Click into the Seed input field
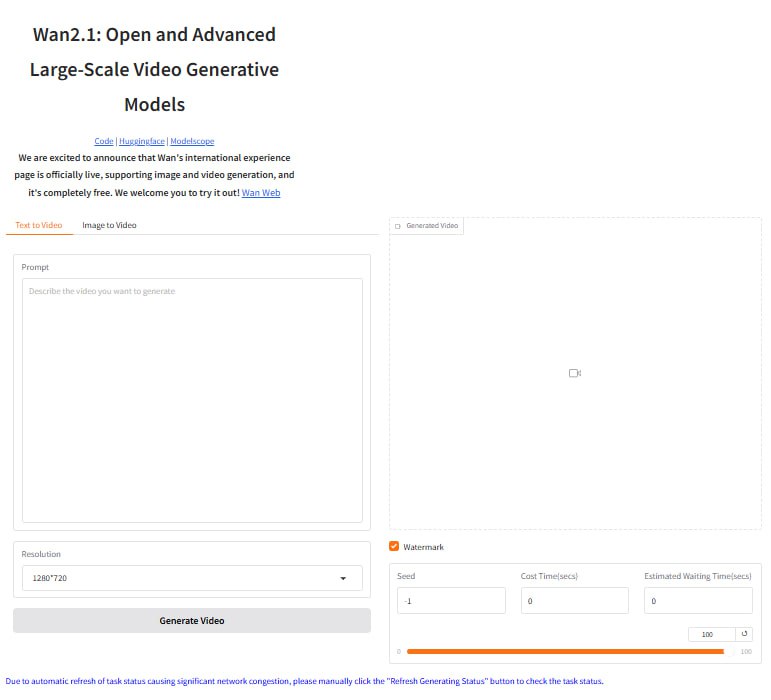The image size is (771, 700). [451, 601]
